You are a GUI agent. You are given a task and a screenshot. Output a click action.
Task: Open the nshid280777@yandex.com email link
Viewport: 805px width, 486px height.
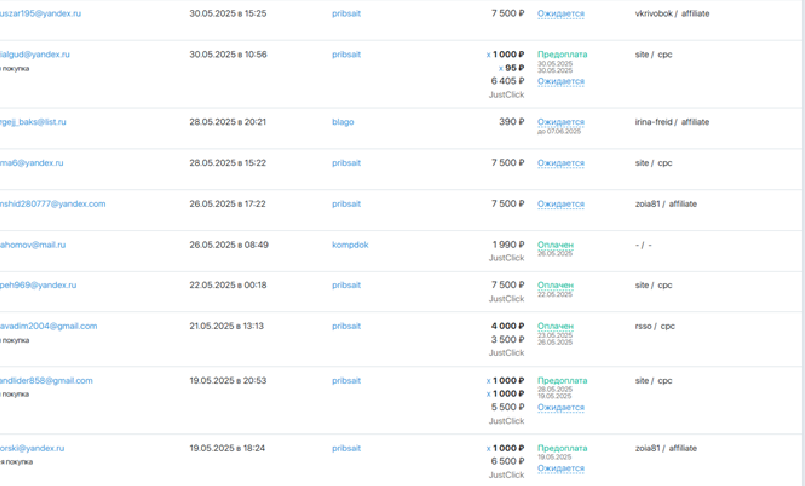53,204
